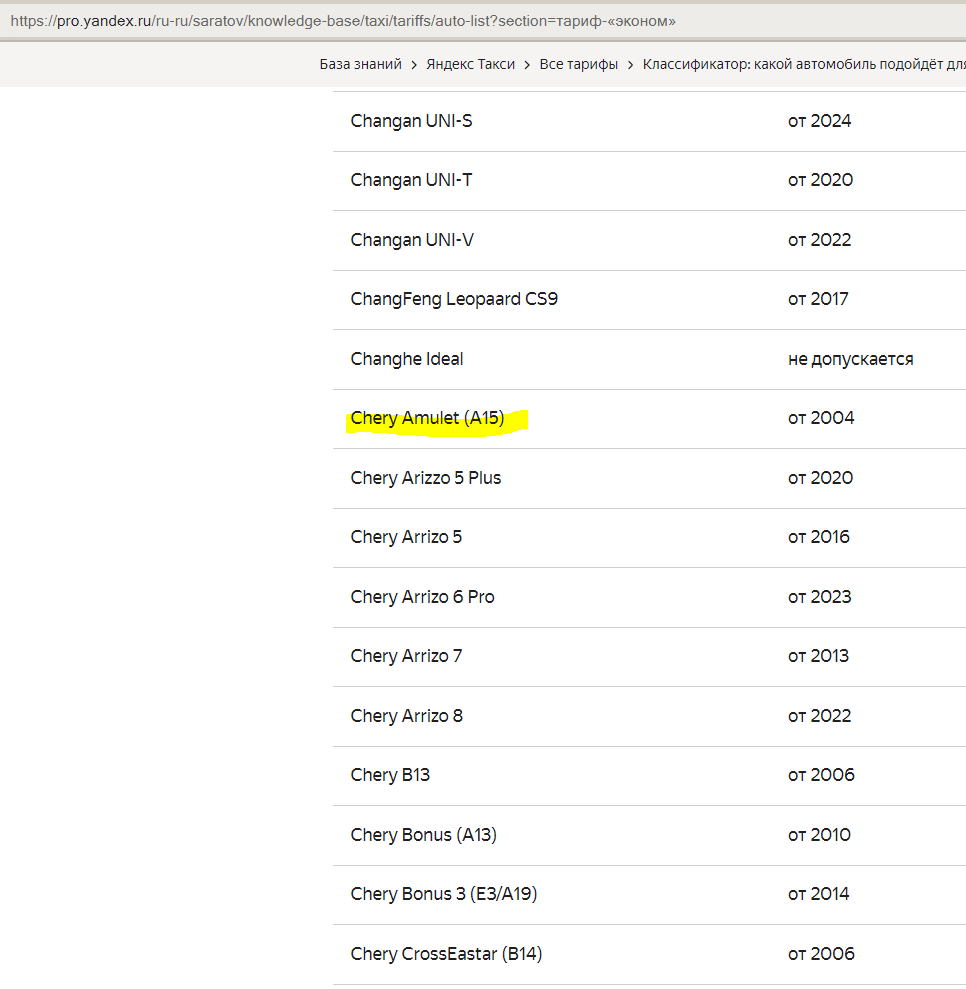Open the Все тарифы breadcrumb link

[x=578, y=64]
